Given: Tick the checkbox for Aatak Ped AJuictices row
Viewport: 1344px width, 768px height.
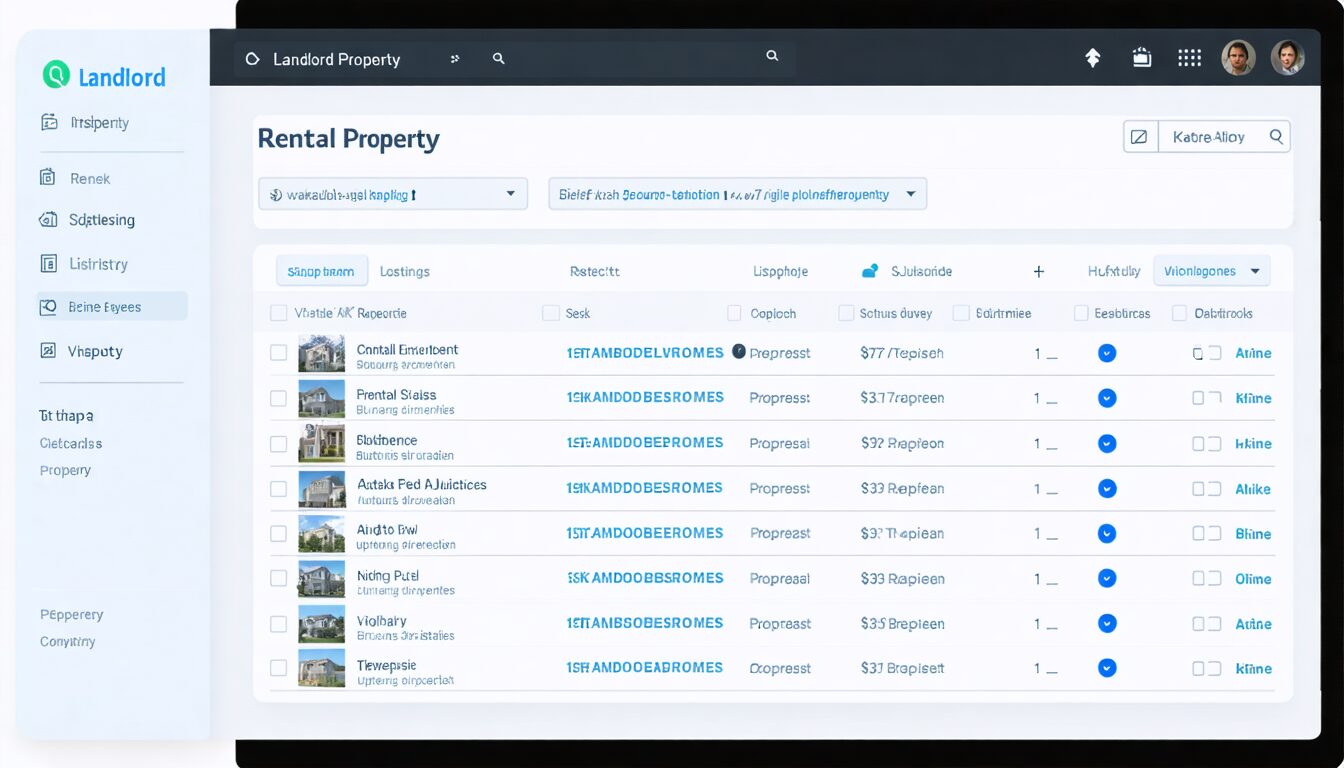Looking at the screenshot, I should (279, 489).
